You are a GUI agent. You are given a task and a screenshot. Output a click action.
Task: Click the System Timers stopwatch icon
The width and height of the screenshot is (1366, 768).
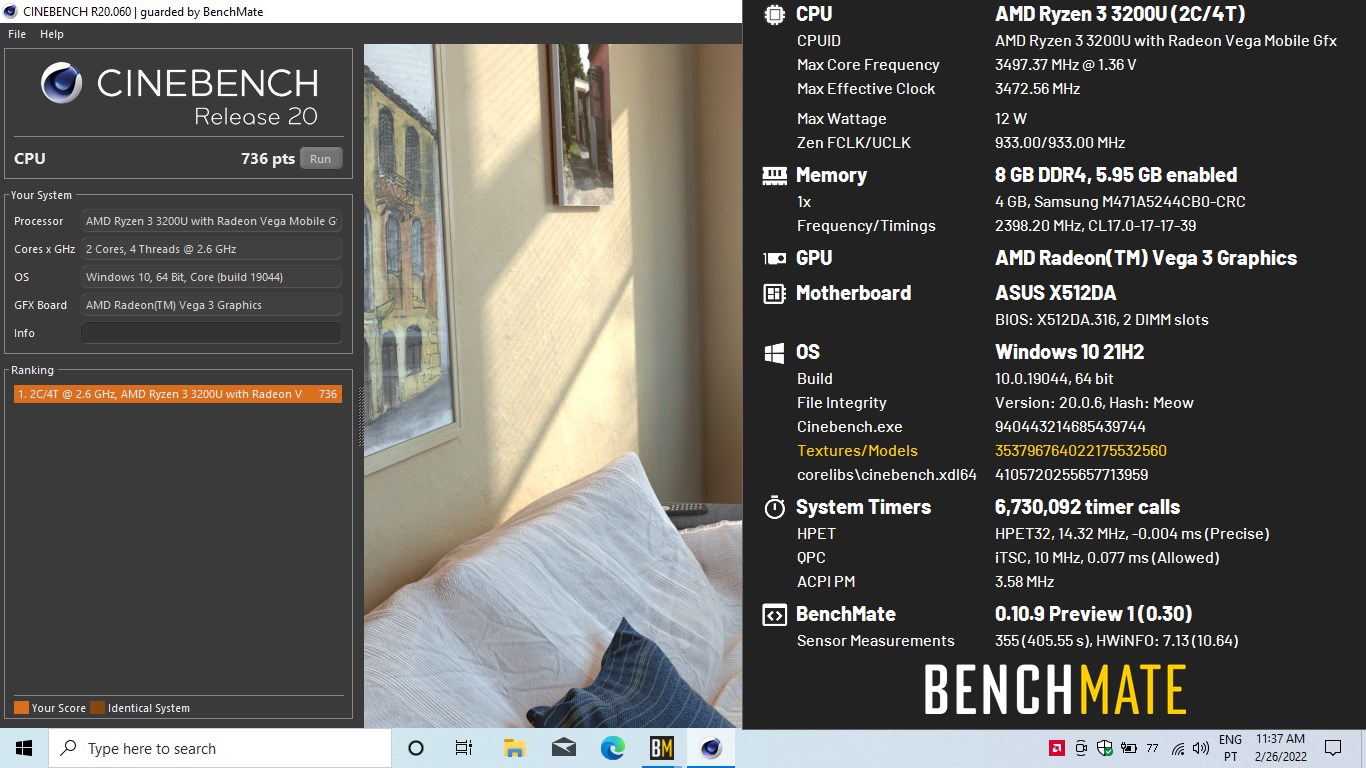click(x=774, y=507)
